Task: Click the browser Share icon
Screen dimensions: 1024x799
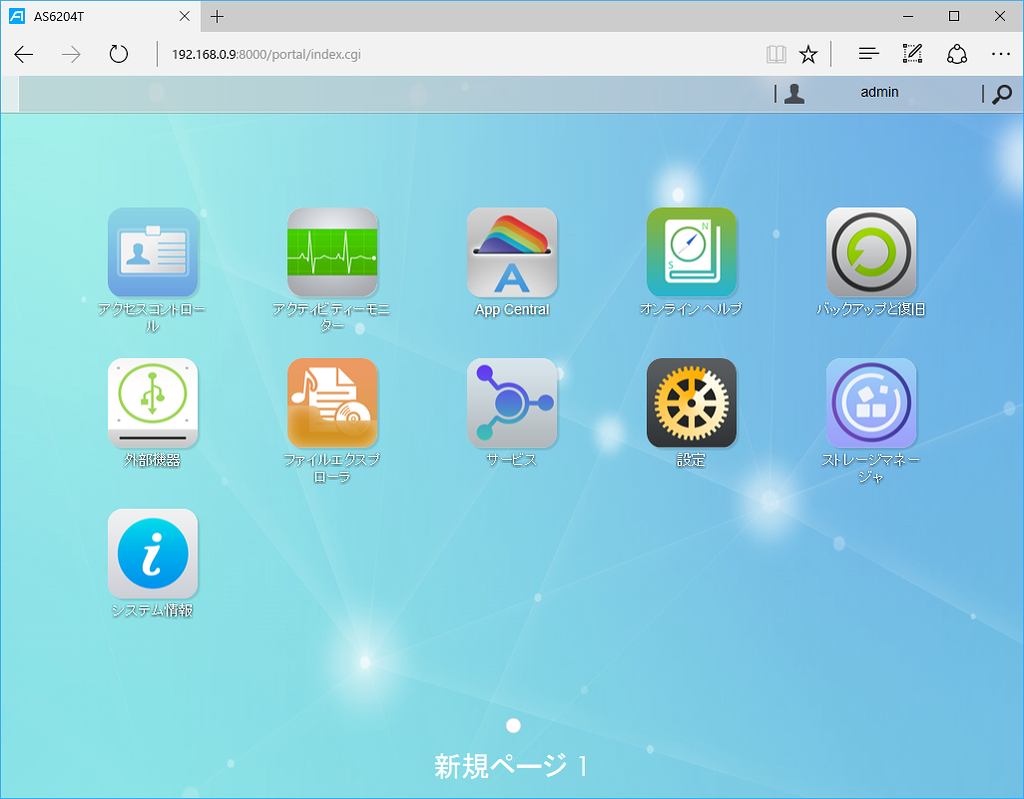Action: click(x=957, y=54)
